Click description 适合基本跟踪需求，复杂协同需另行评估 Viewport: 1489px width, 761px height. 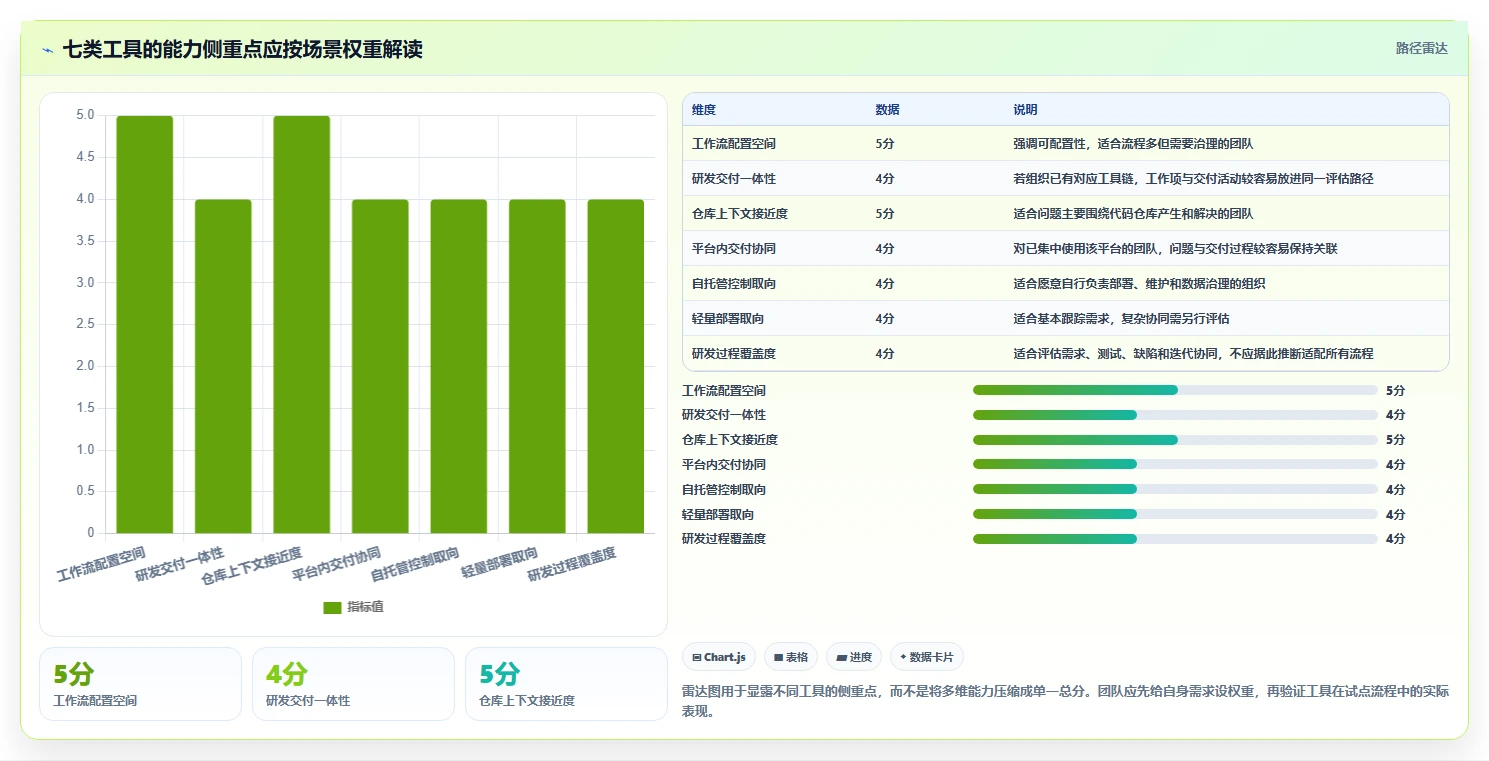tap(1121, 319)
